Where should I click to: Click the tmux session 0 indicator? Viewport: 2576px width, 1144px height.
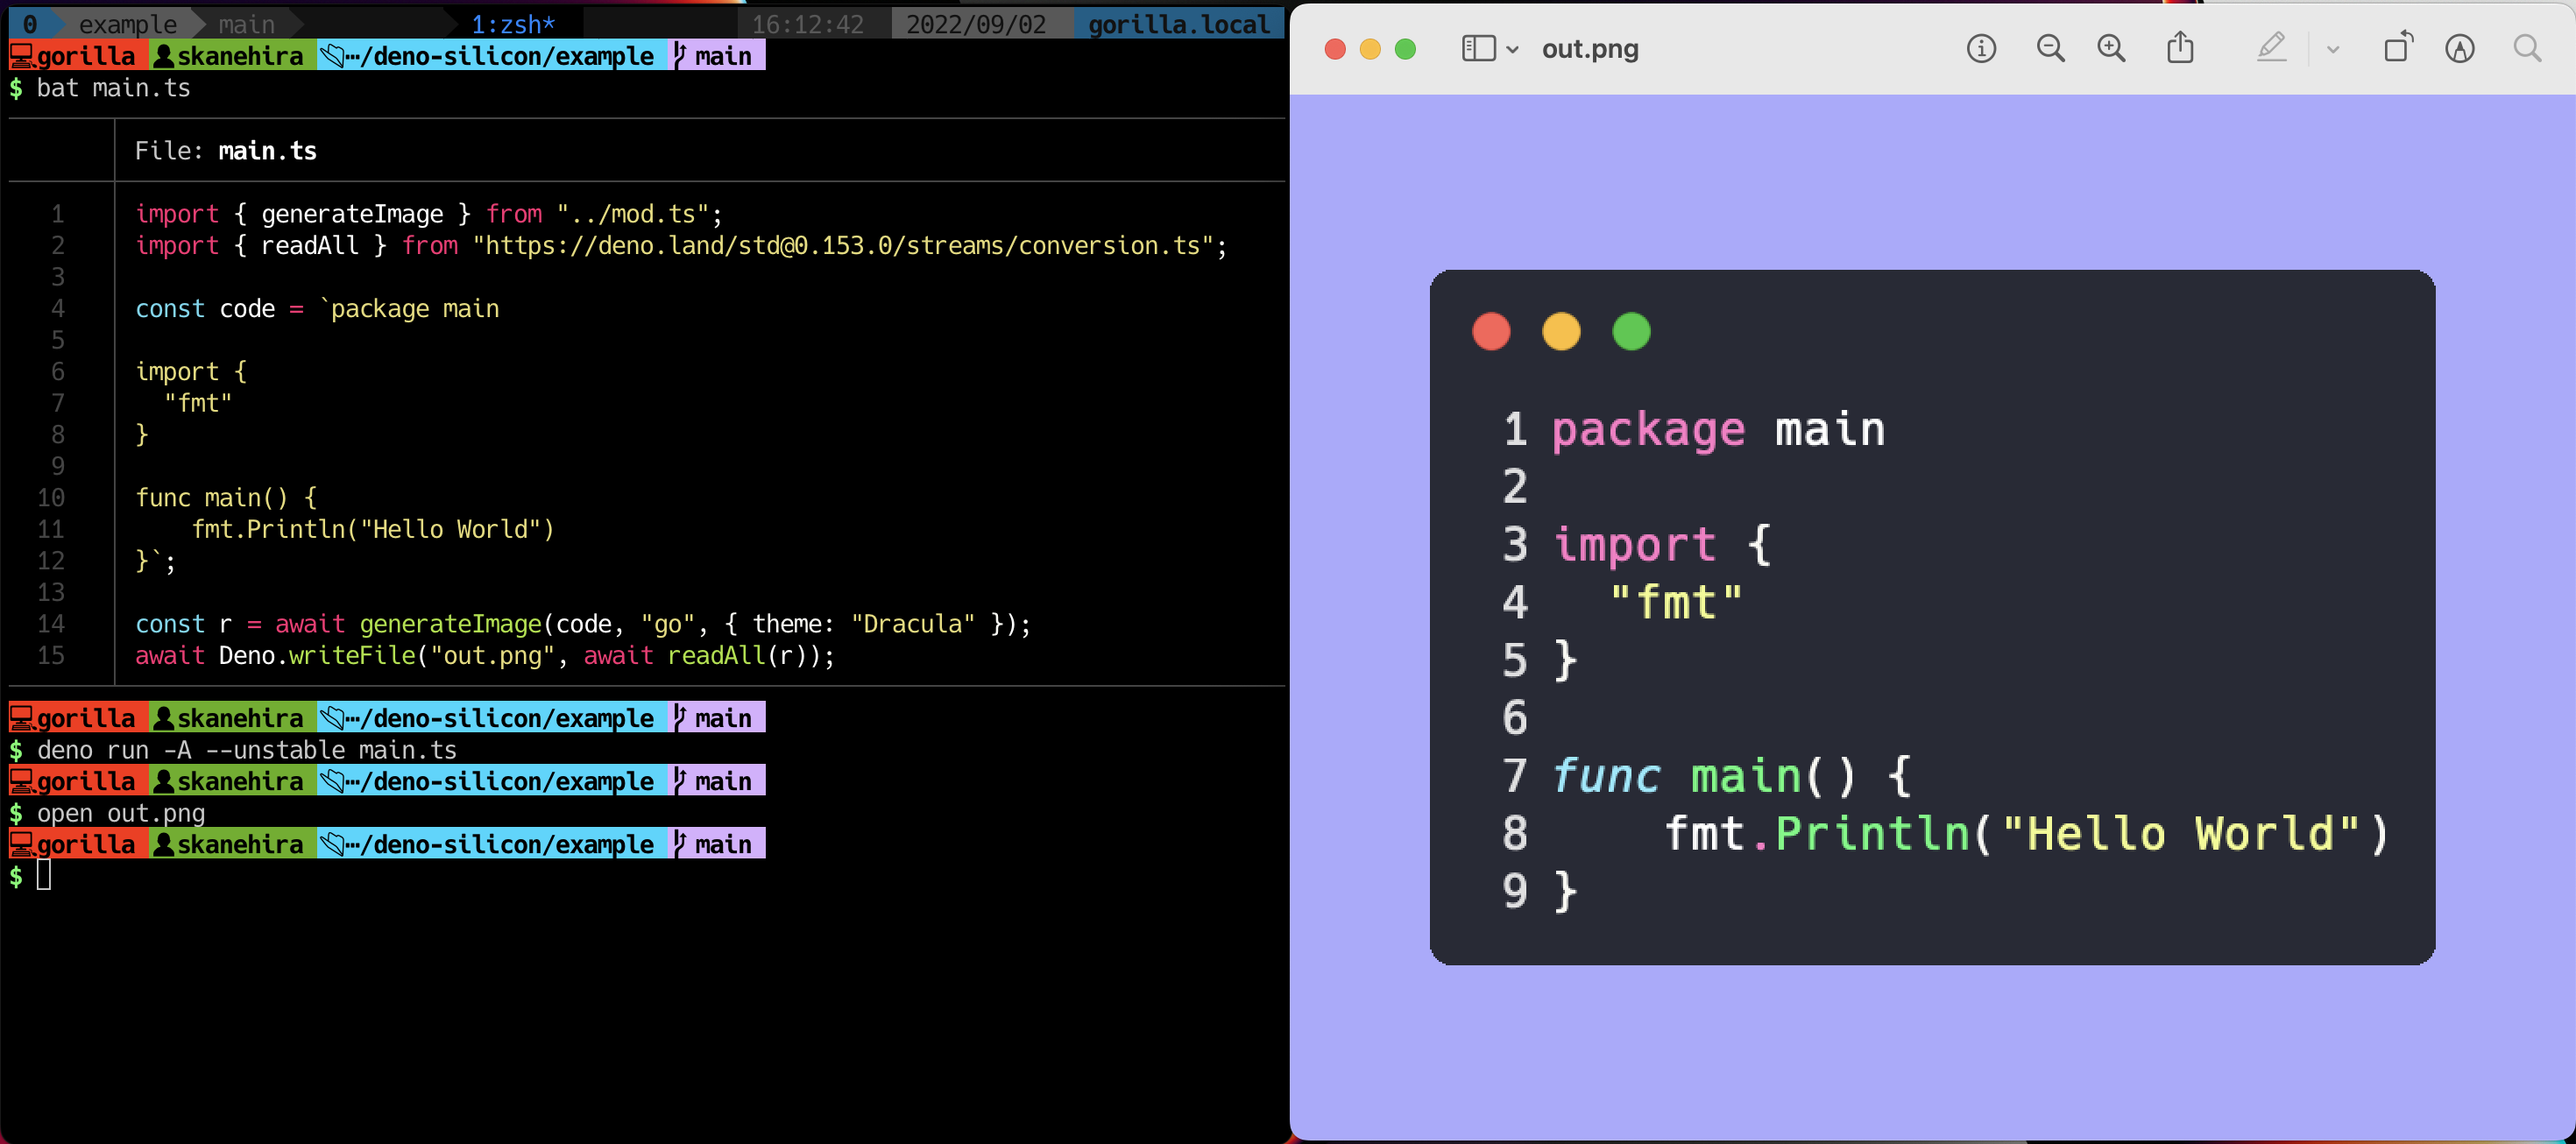30,24
